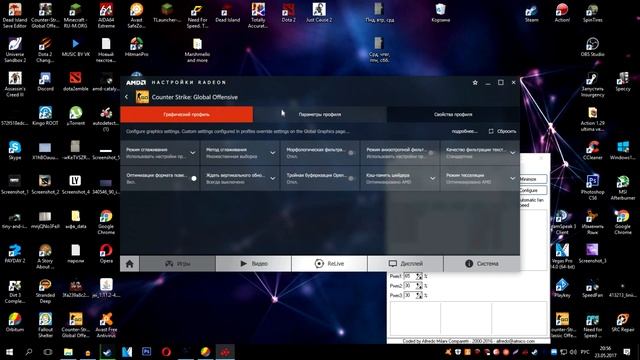640x360 pixels.
Task: Select Vegas Pro 14.0 desktop icon
Action: click(x=562, y=257)
